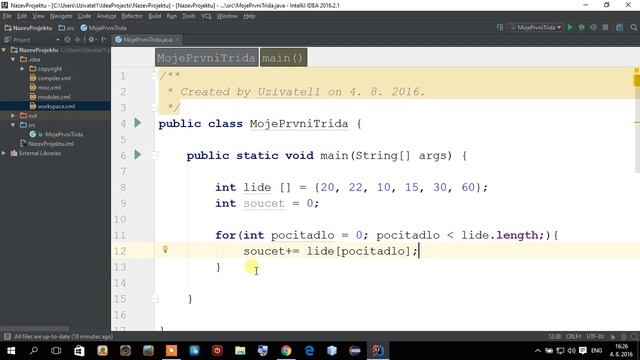The height and width of the screenshot is (360, 640).
Task: Open Windows Start menu
Action: 11,351
